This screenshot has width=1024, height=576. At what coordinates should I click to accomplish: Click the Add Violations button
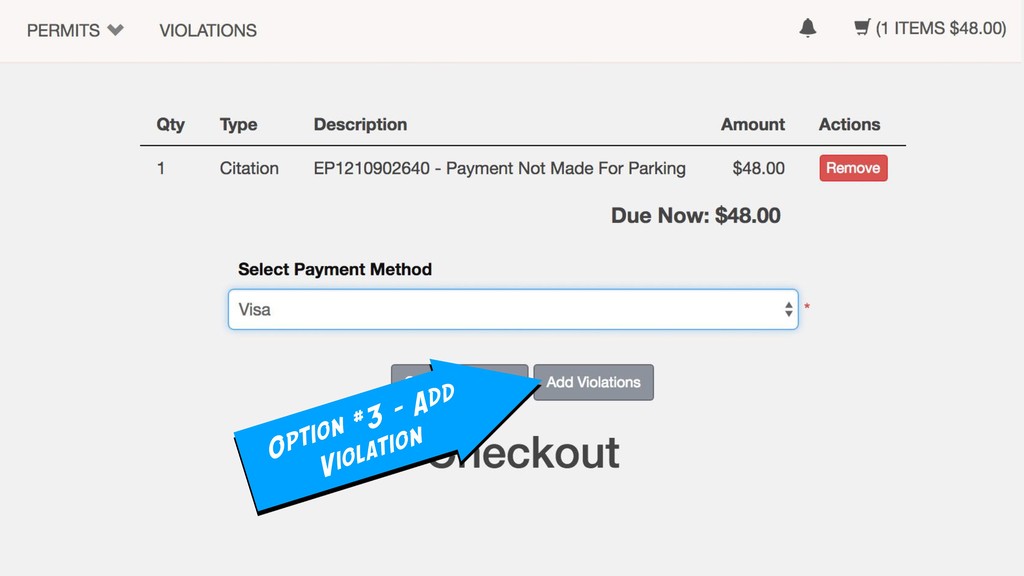pos(593,382)
